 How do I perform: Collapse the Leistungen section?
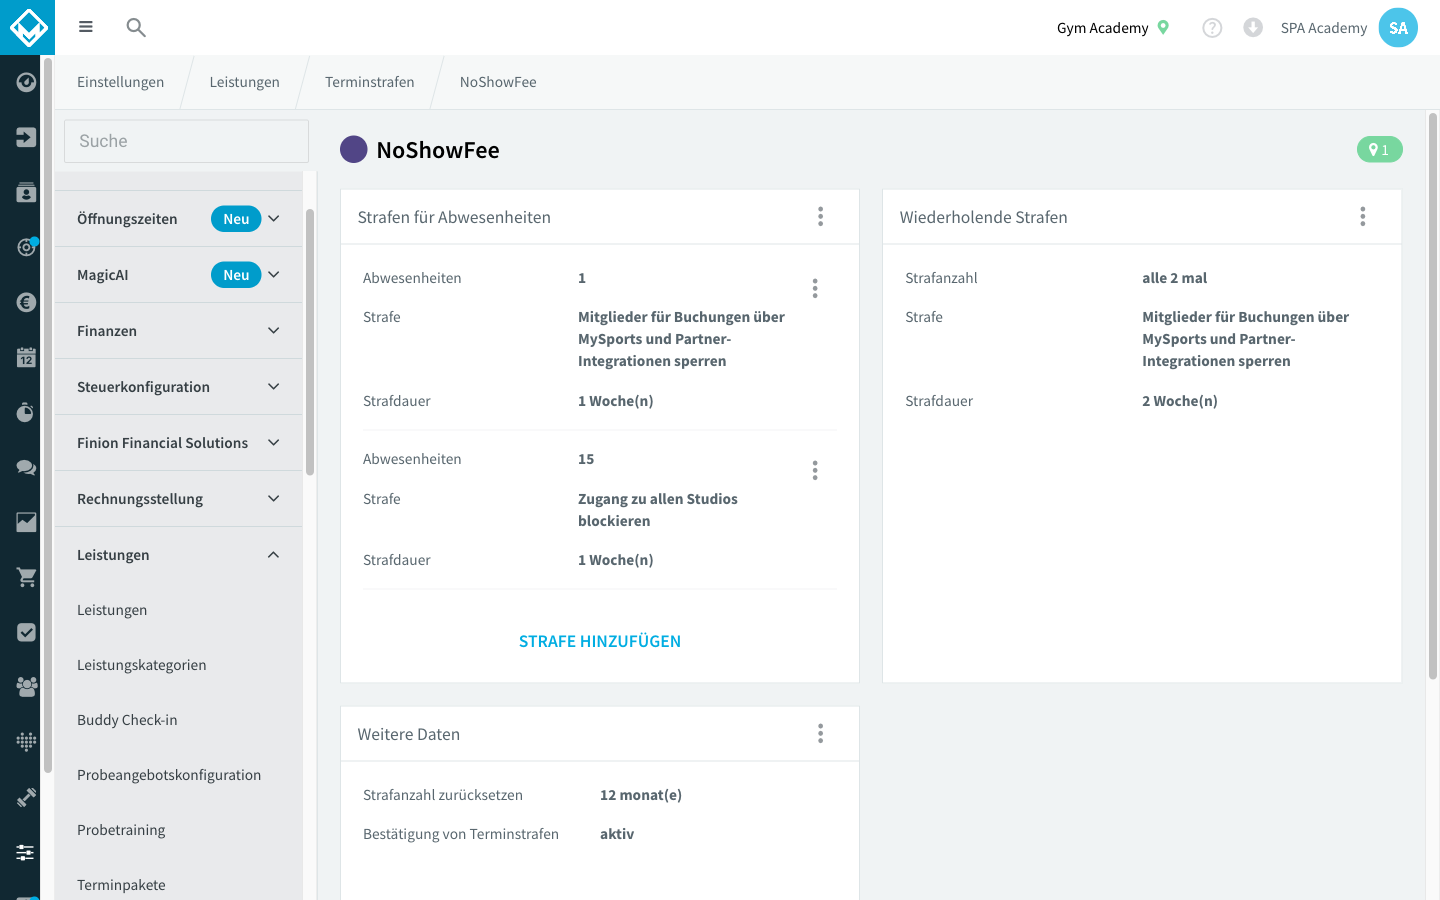tap(178, 555)
